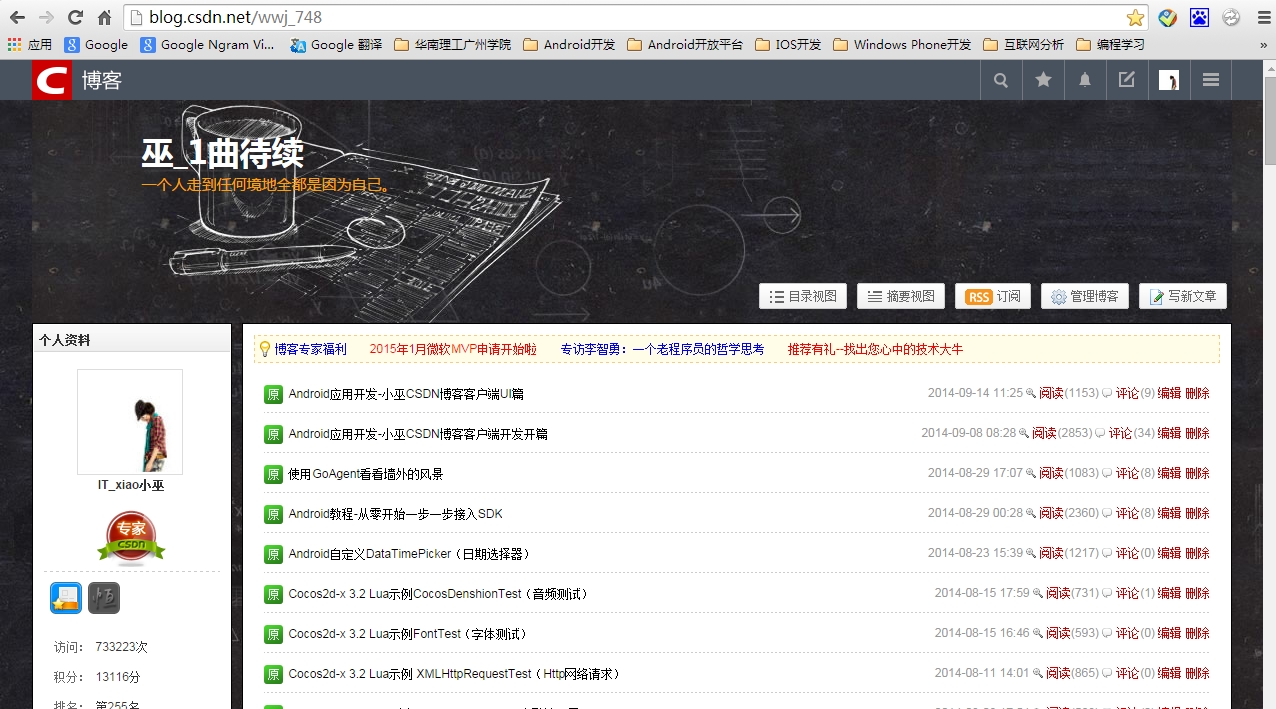Open the hamburger menu in CSDN header

click(1211, 81)
